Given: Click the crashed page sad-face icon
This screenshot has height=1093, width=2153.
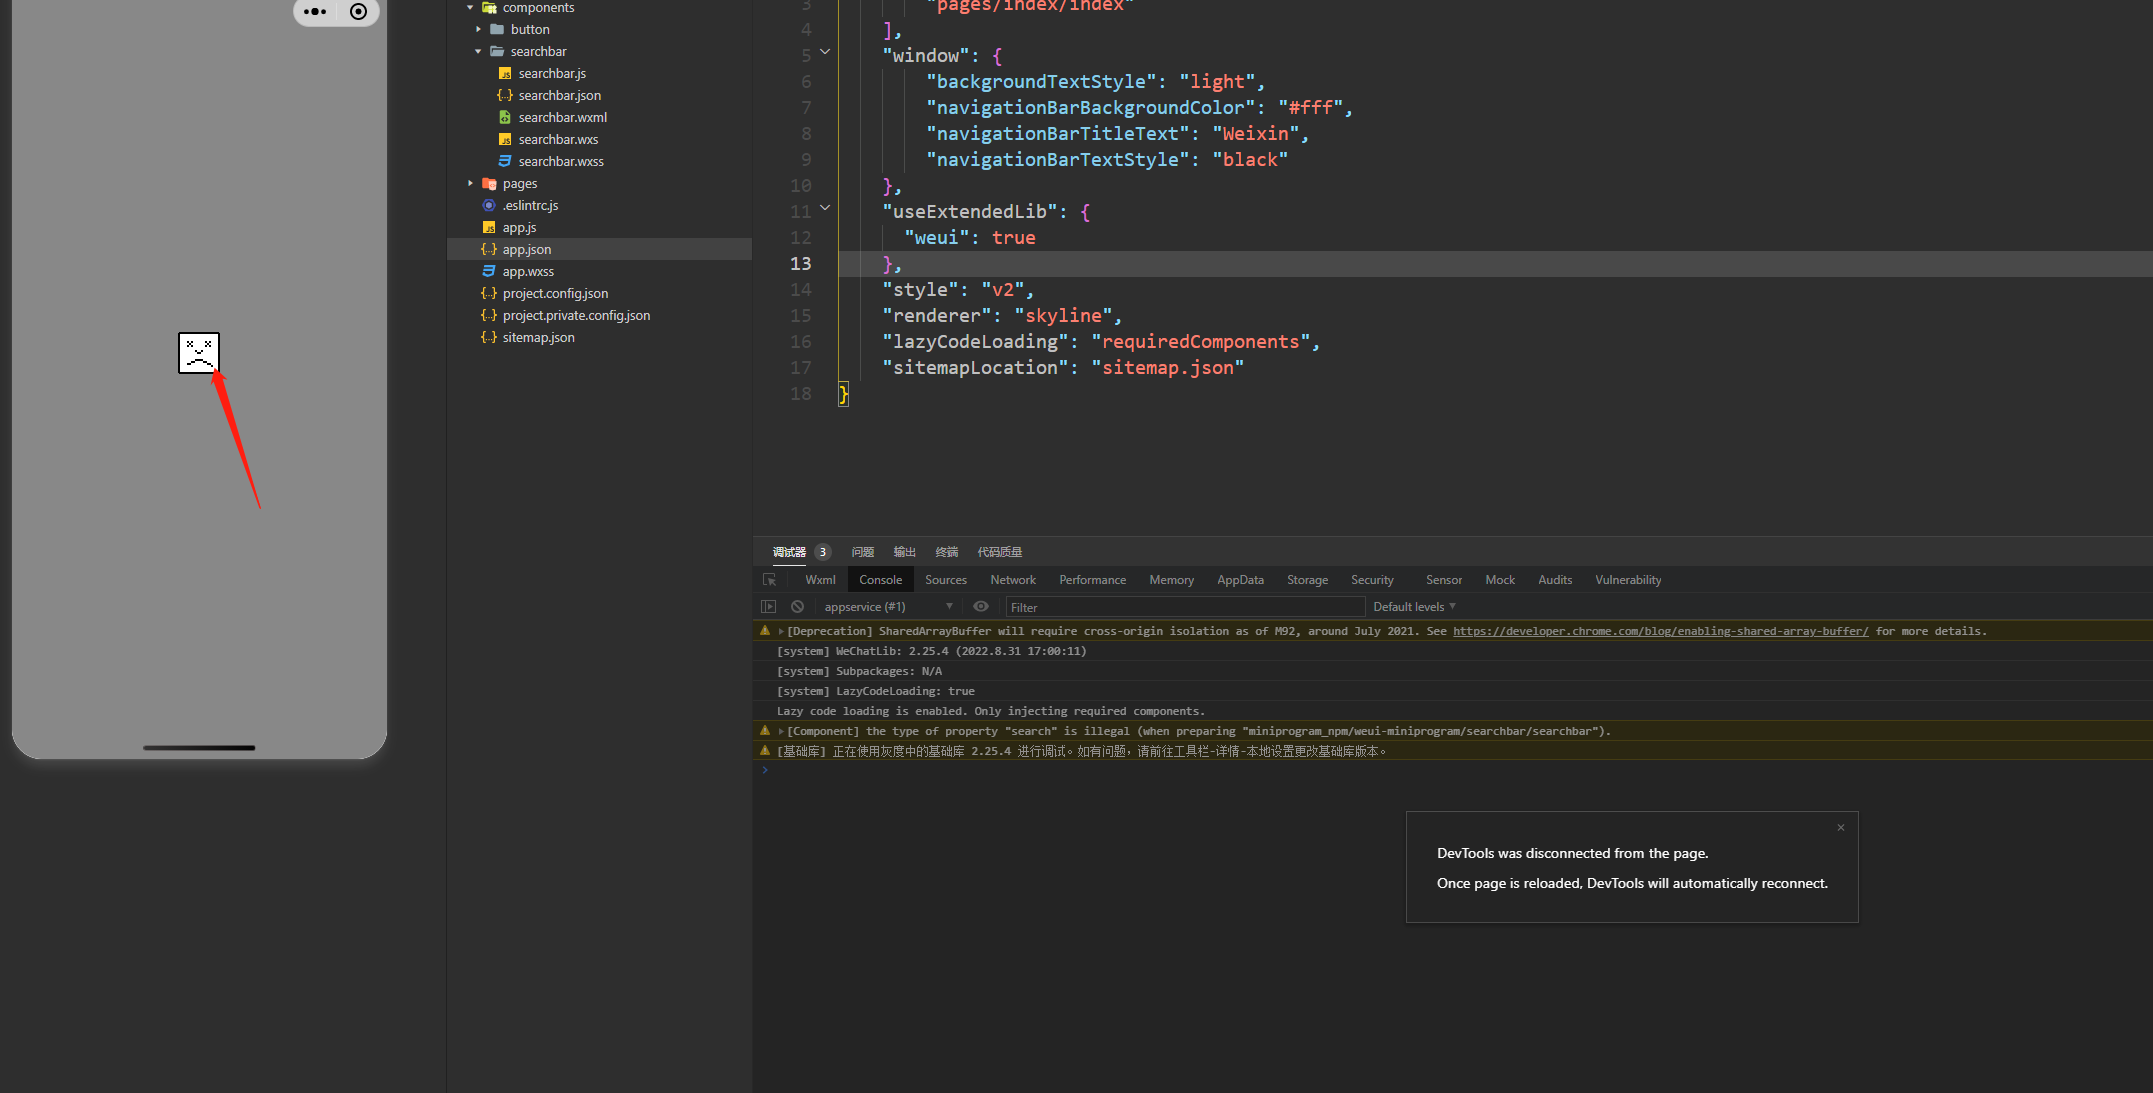Looking at the screenshot, I should [199, 353].
